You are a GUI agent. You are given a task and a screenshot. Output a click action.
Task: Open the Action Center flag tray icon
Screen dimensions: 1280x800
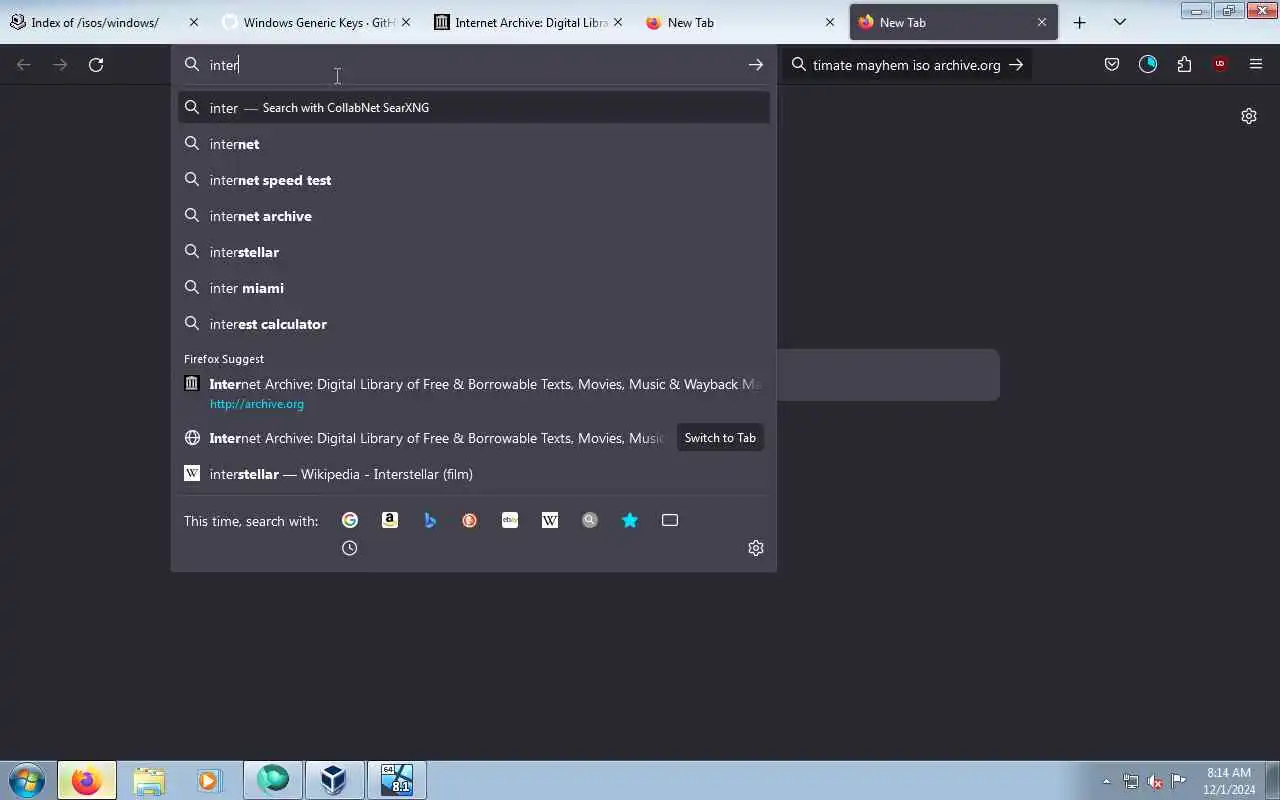(x=1179, y=781)
